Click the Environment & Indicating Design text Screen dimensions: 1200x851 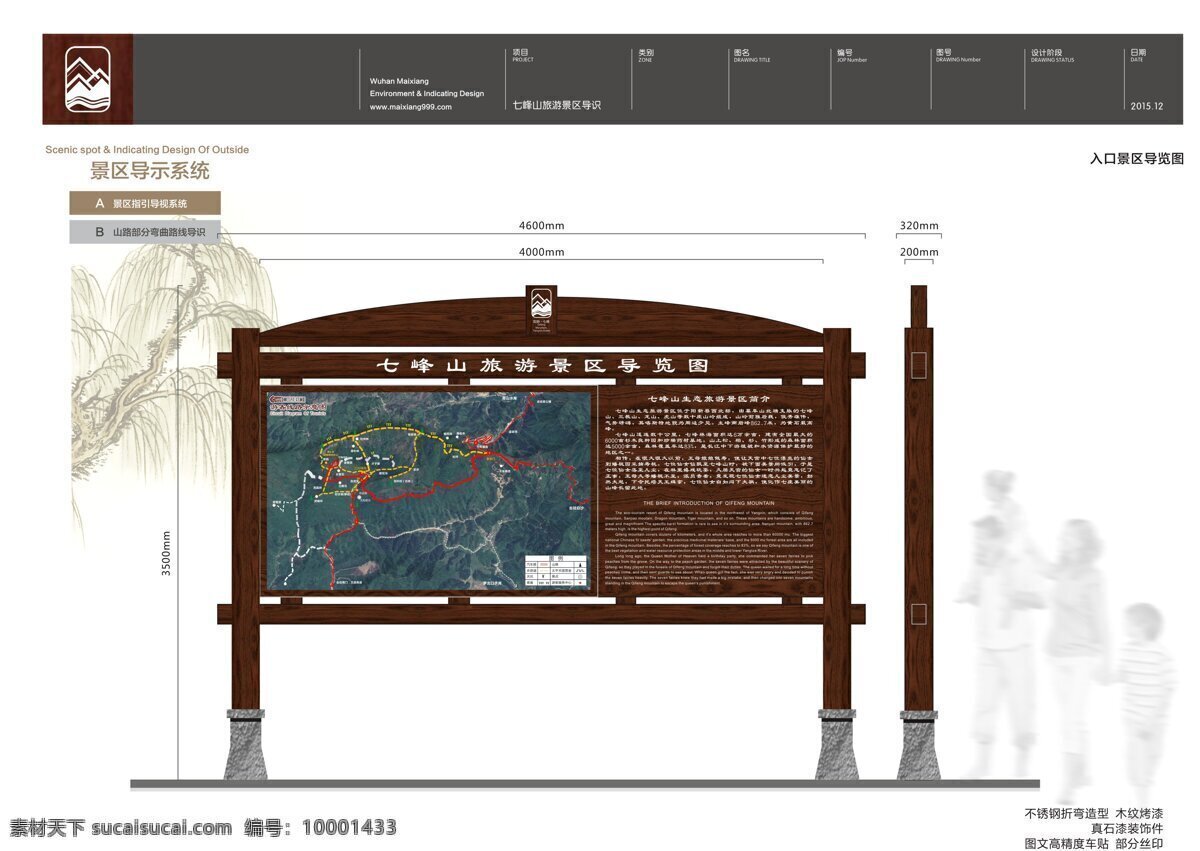click(x=427, y=94)
